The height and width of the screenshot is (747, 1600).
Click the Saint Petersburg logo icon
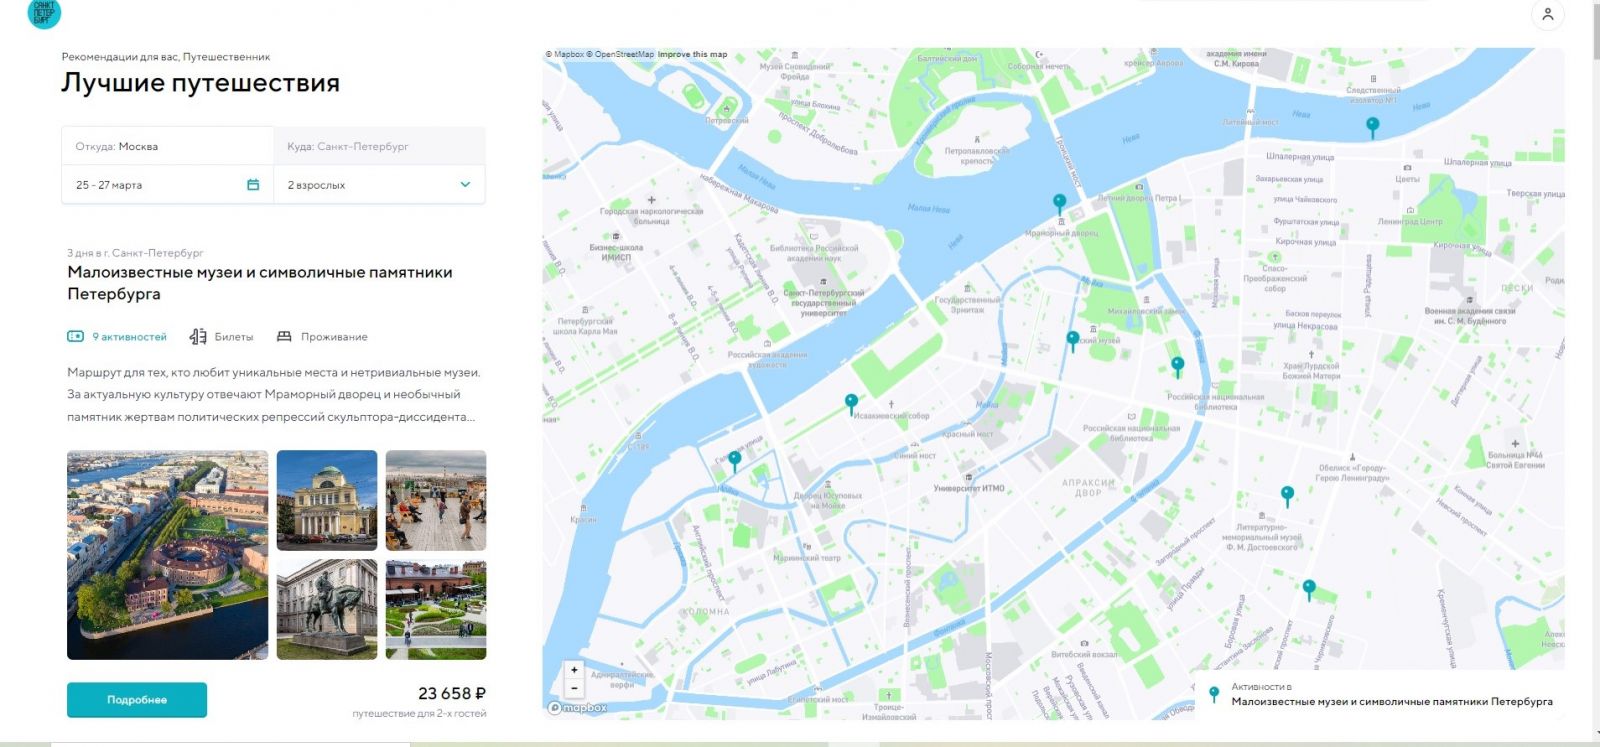coord(44,13)
